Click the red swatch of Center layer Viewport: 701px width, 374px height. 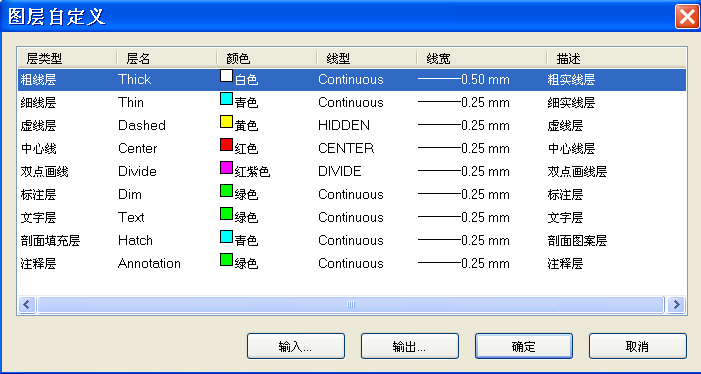[226, 144]
